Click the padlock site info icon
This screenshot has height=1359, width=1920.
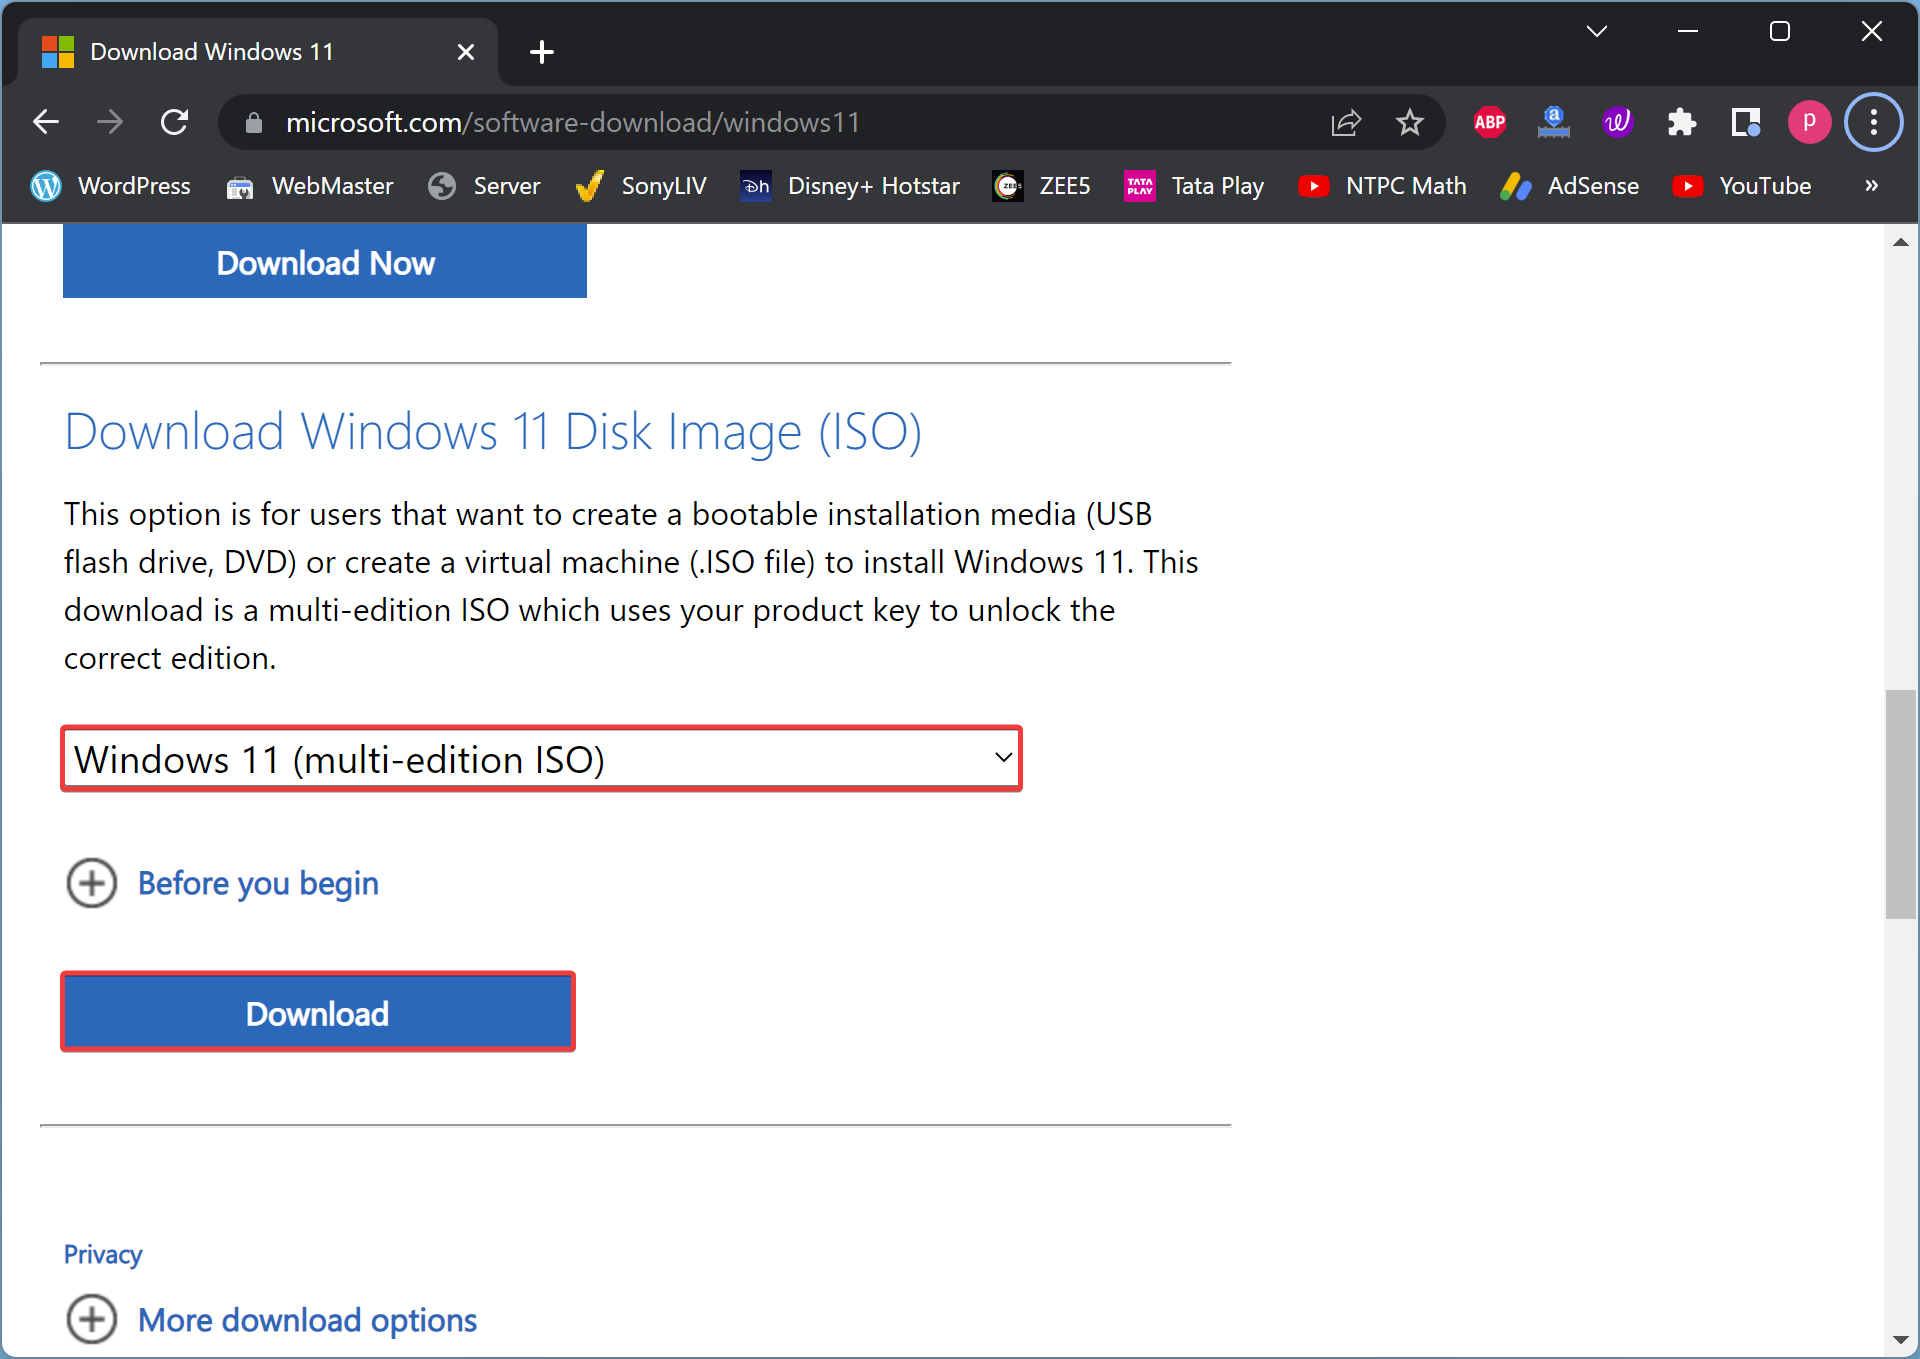click(254, 122)
